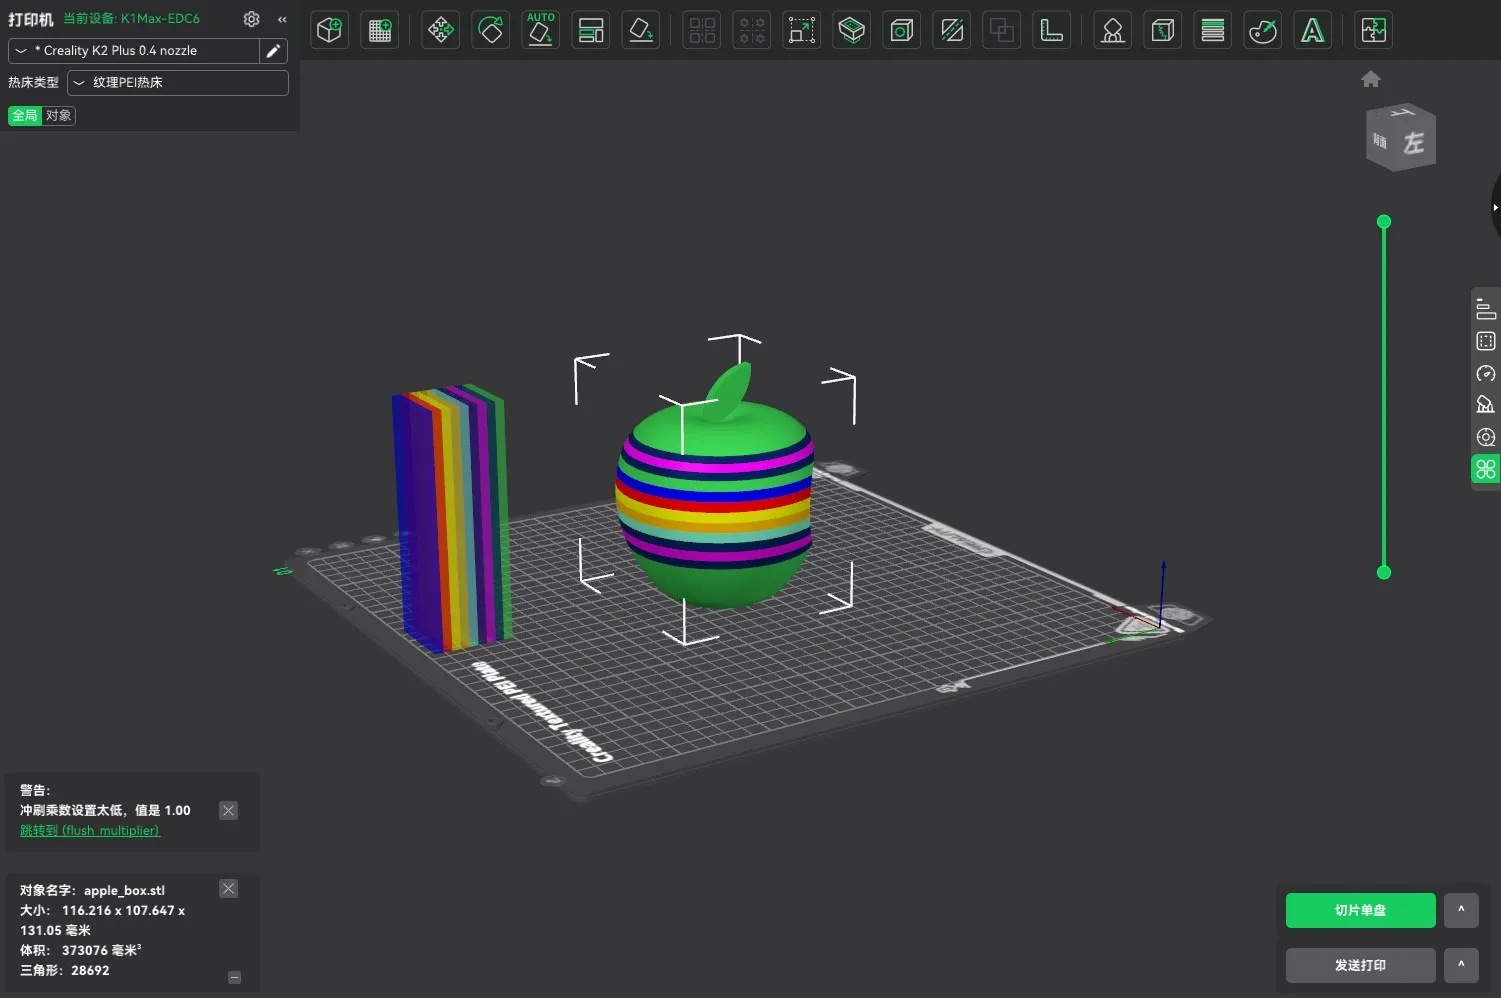This screenshot has height=998, width=1501.
Task: Click the 打印机 printer heading
Action: point(31,19)
